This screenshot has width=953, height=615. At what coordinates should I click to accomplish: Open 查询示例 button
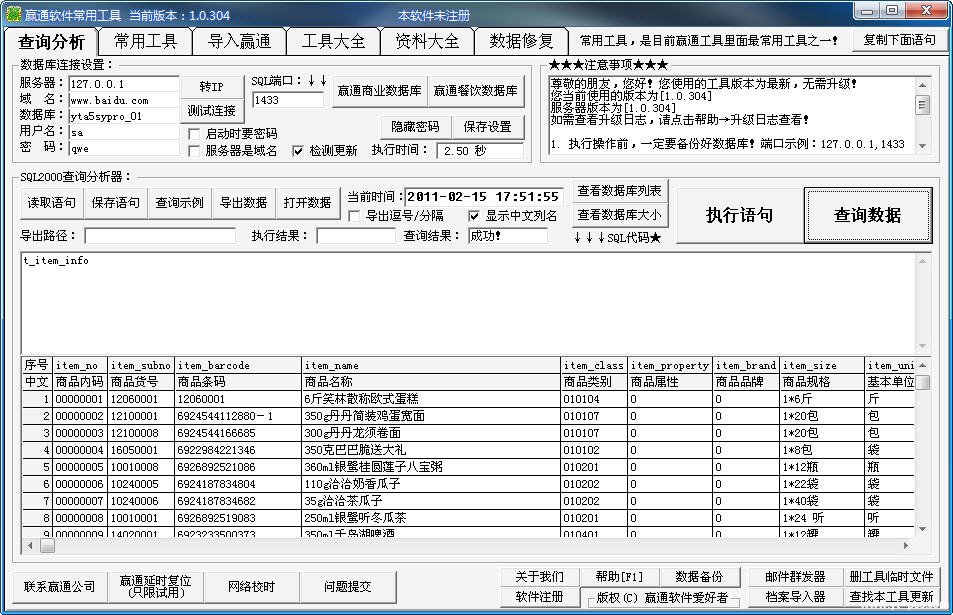tap(179, 203)
